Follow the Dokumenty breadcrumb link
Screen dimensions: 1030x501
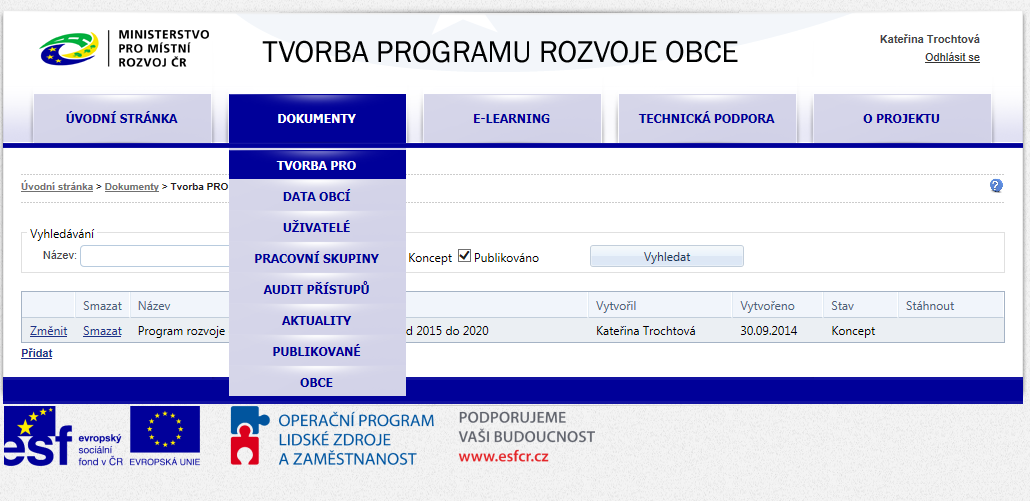[131, 186]
